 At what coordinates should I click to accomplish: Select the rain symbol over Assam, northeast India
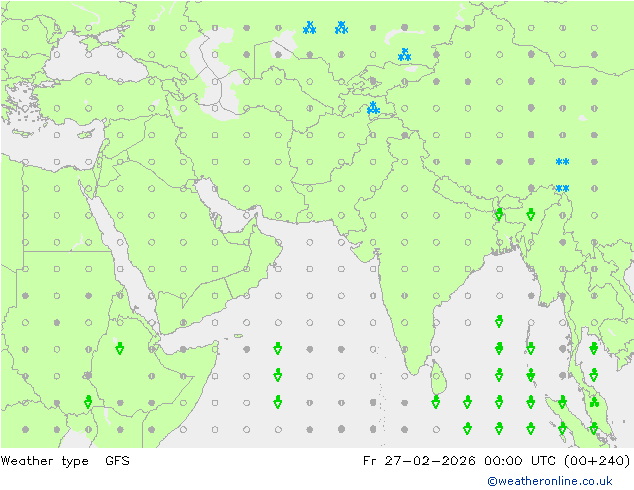tap(530, 214)
